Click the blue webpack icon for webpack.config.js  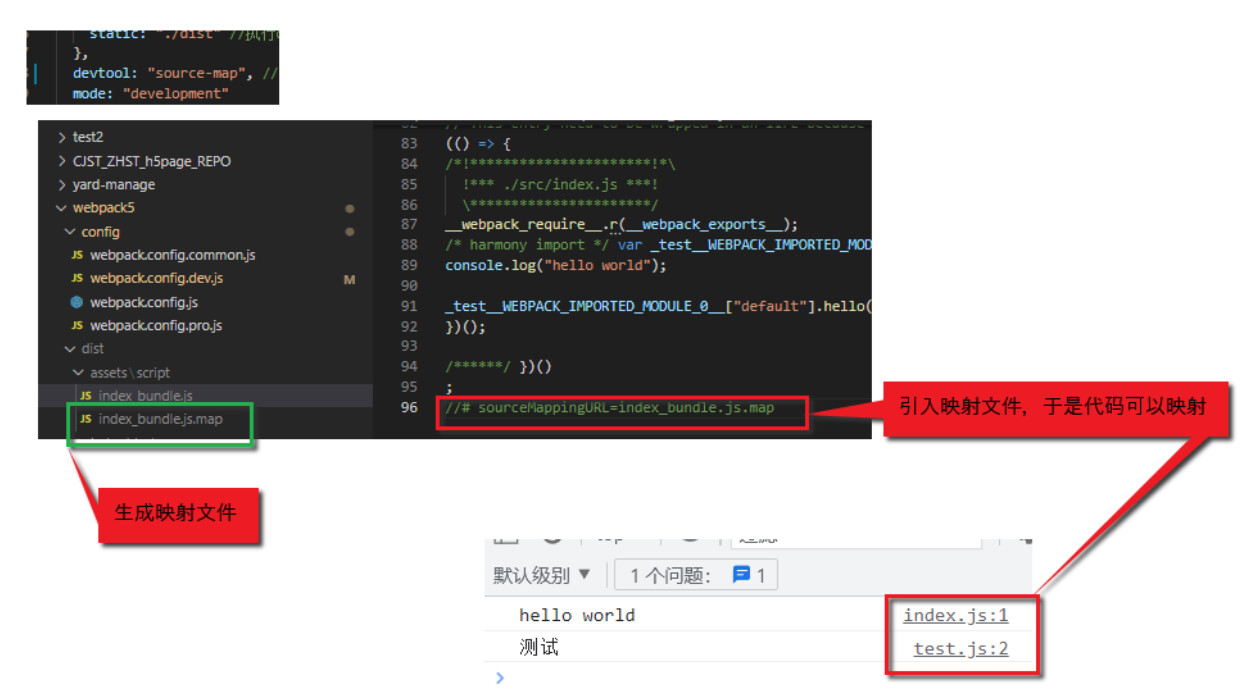coord(77,302)
